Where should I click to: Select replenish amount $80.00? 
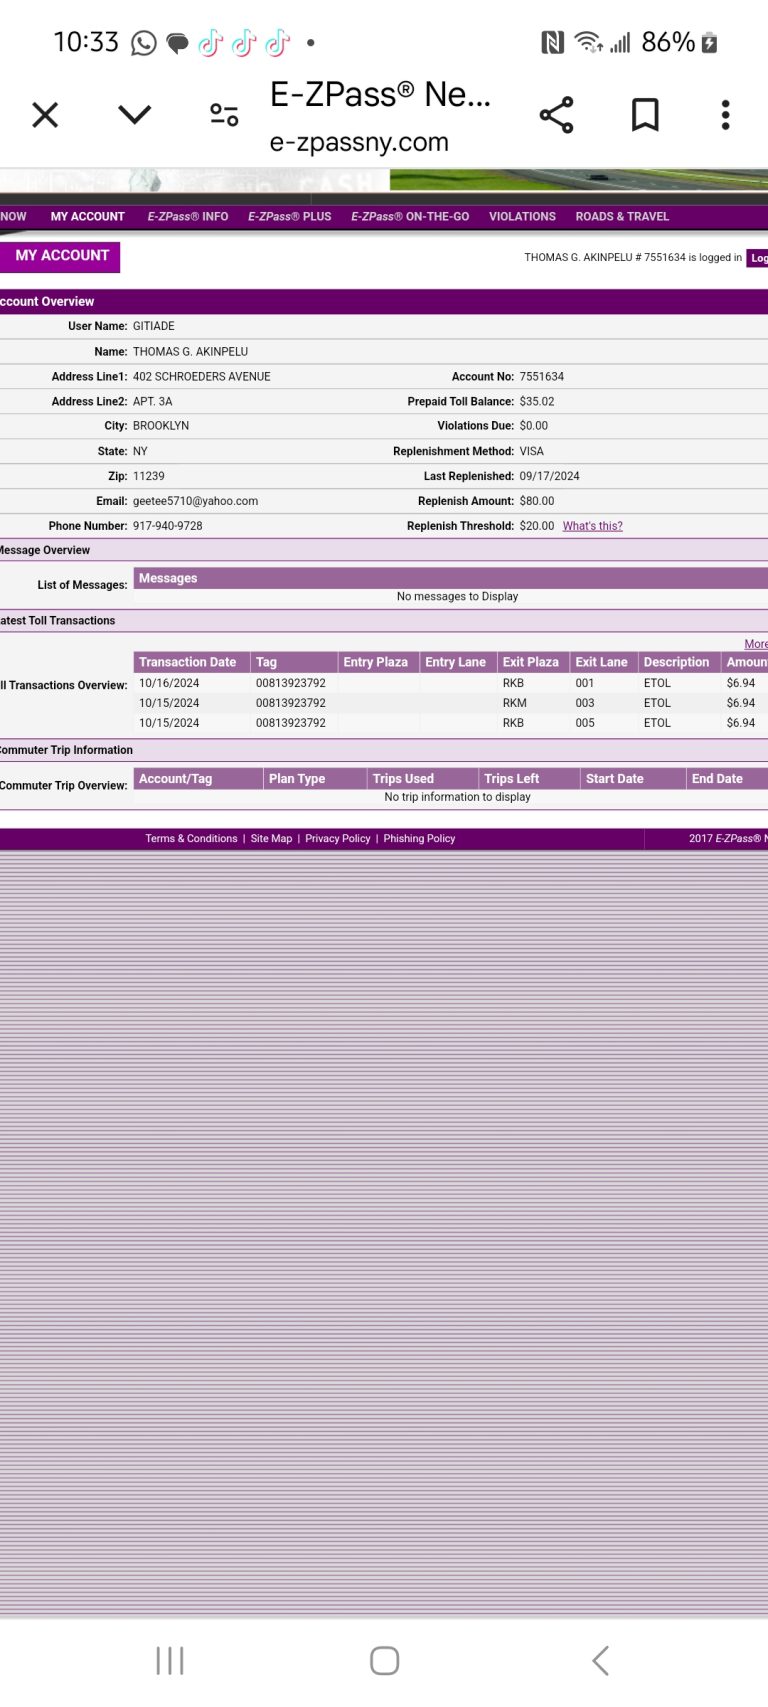tap(537, 502)
